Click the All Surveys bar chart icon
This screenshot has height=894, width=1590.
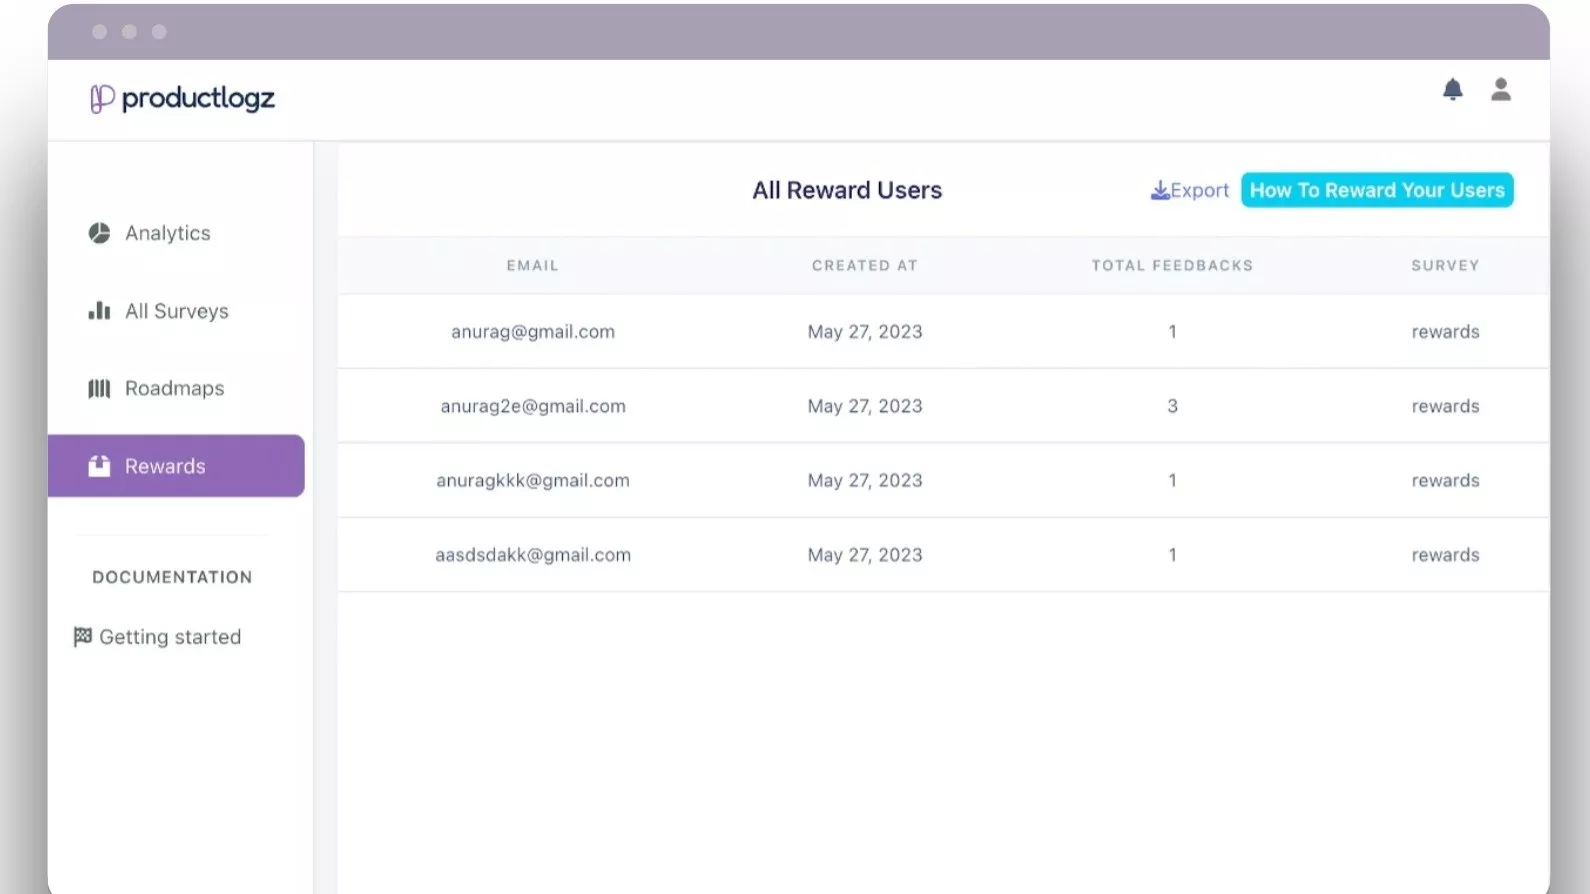point(99,311)
